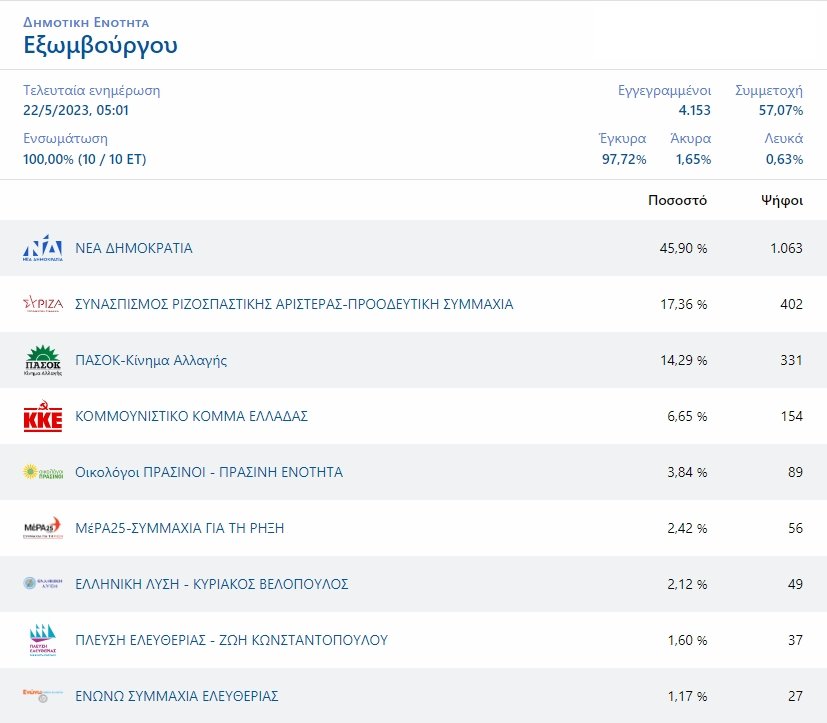Click the Ποσοστό column header
The height and width of the screenshot is (723, 827).
point(677,200)
